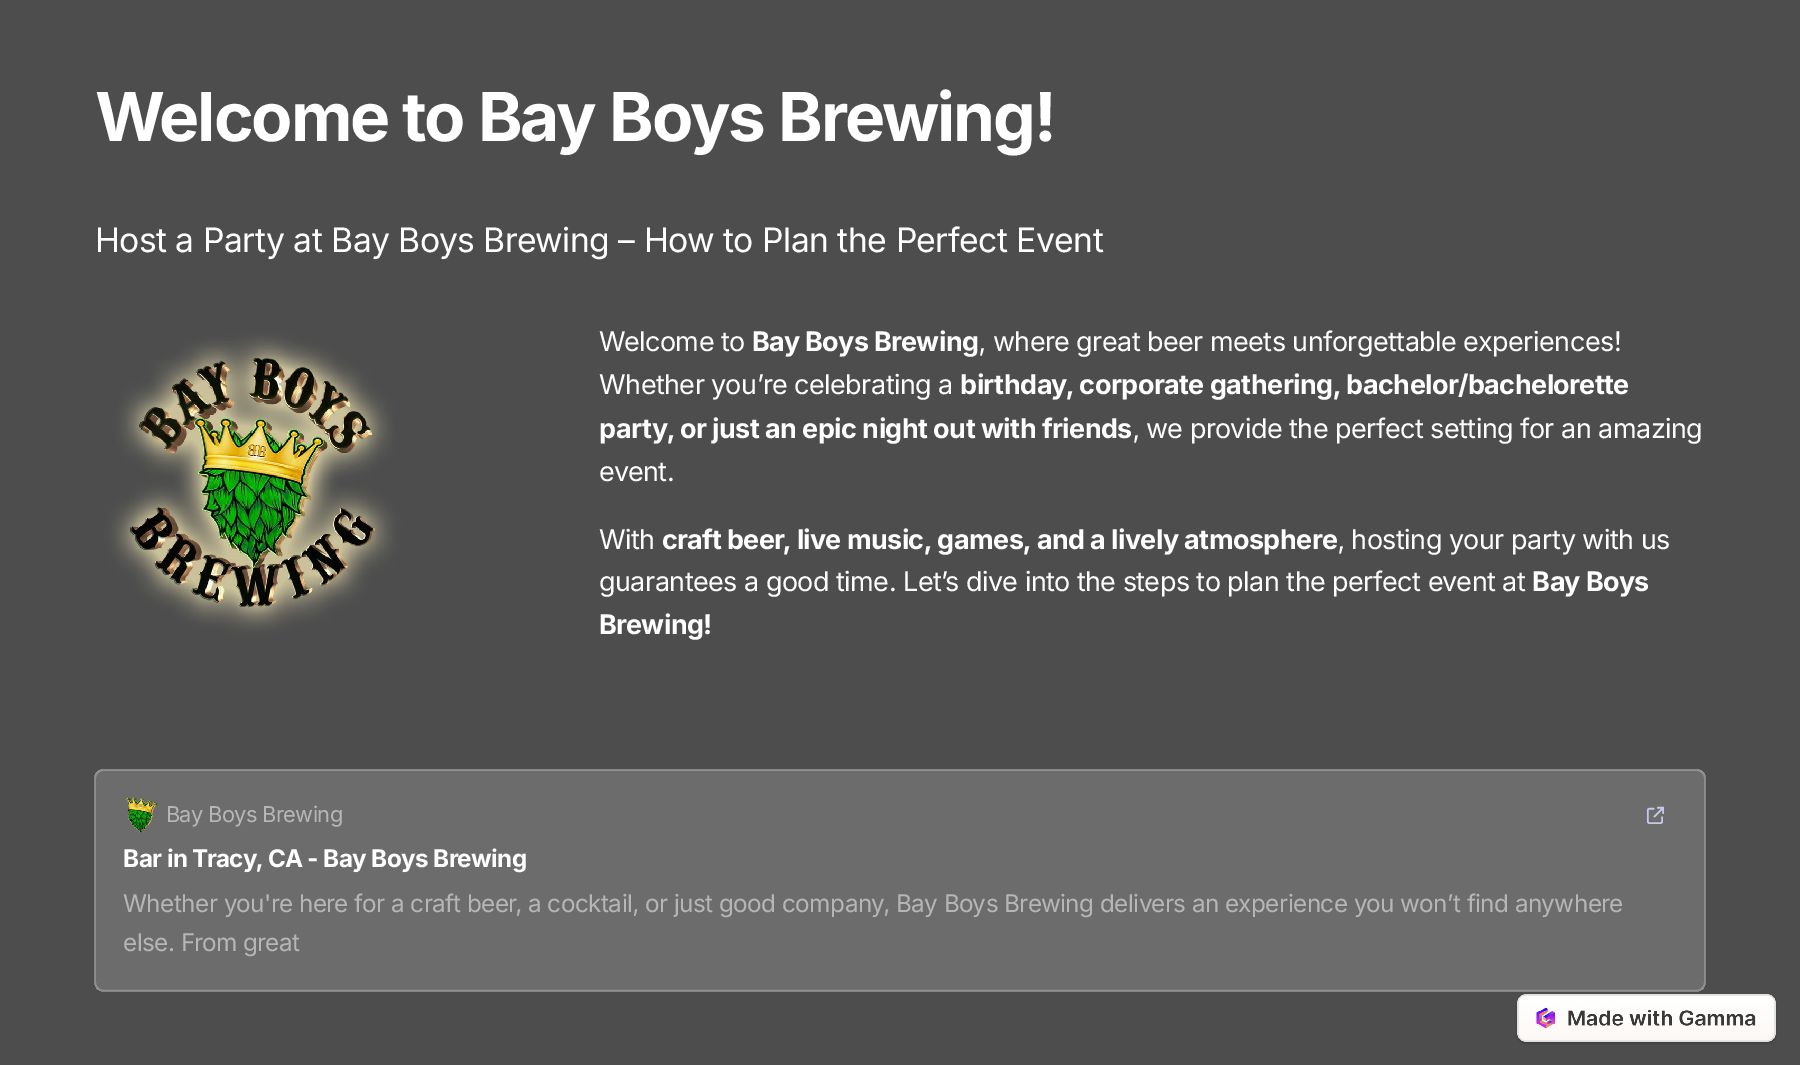The width and height of the screenshot is (1800, 1066).
Task: Click the Gamma logo icon
Action: click(x=1546, y=1018)
